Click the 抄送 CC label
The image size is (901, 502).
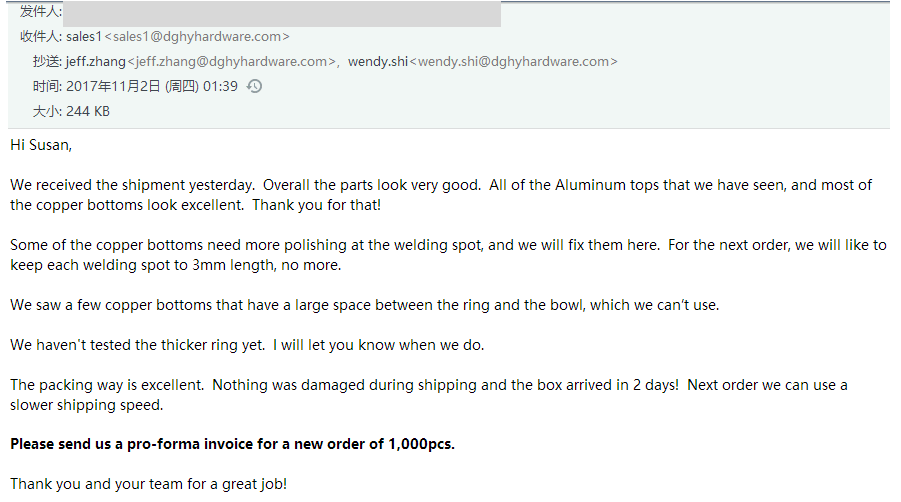[x=47, y=62]
